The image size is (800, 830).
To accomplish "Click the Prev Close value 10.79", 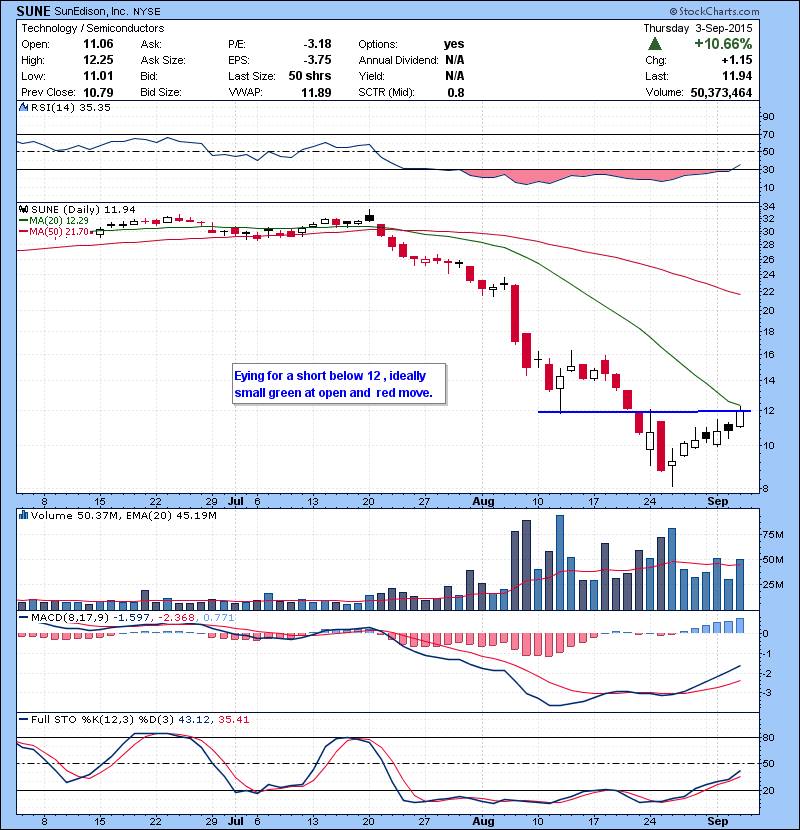I will 98,93.
